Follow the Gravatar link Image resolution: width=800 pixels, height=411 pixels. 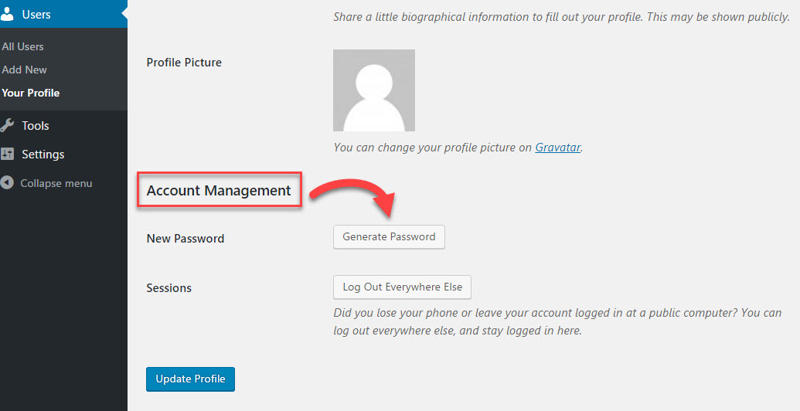558,147
